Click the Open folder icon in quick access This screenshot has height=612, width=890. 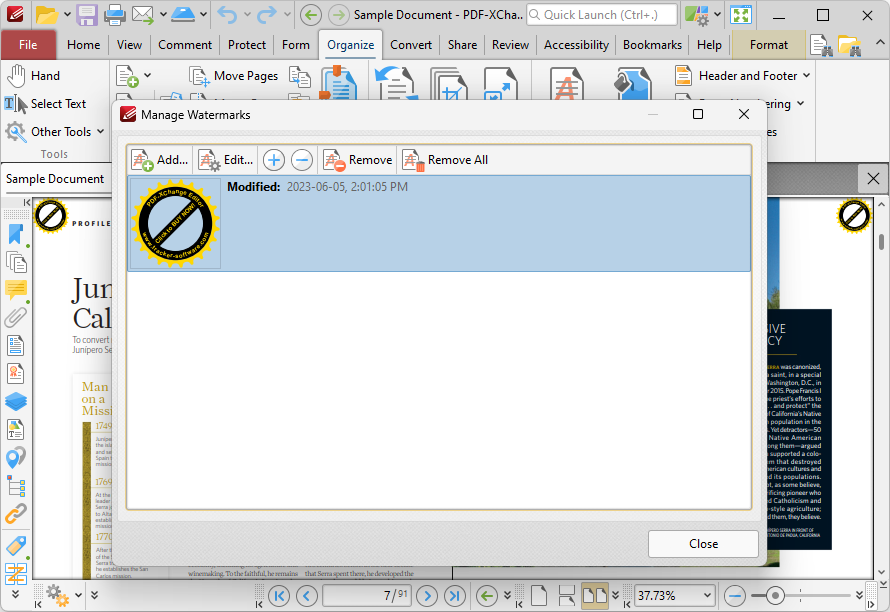(x=47, y=15)
